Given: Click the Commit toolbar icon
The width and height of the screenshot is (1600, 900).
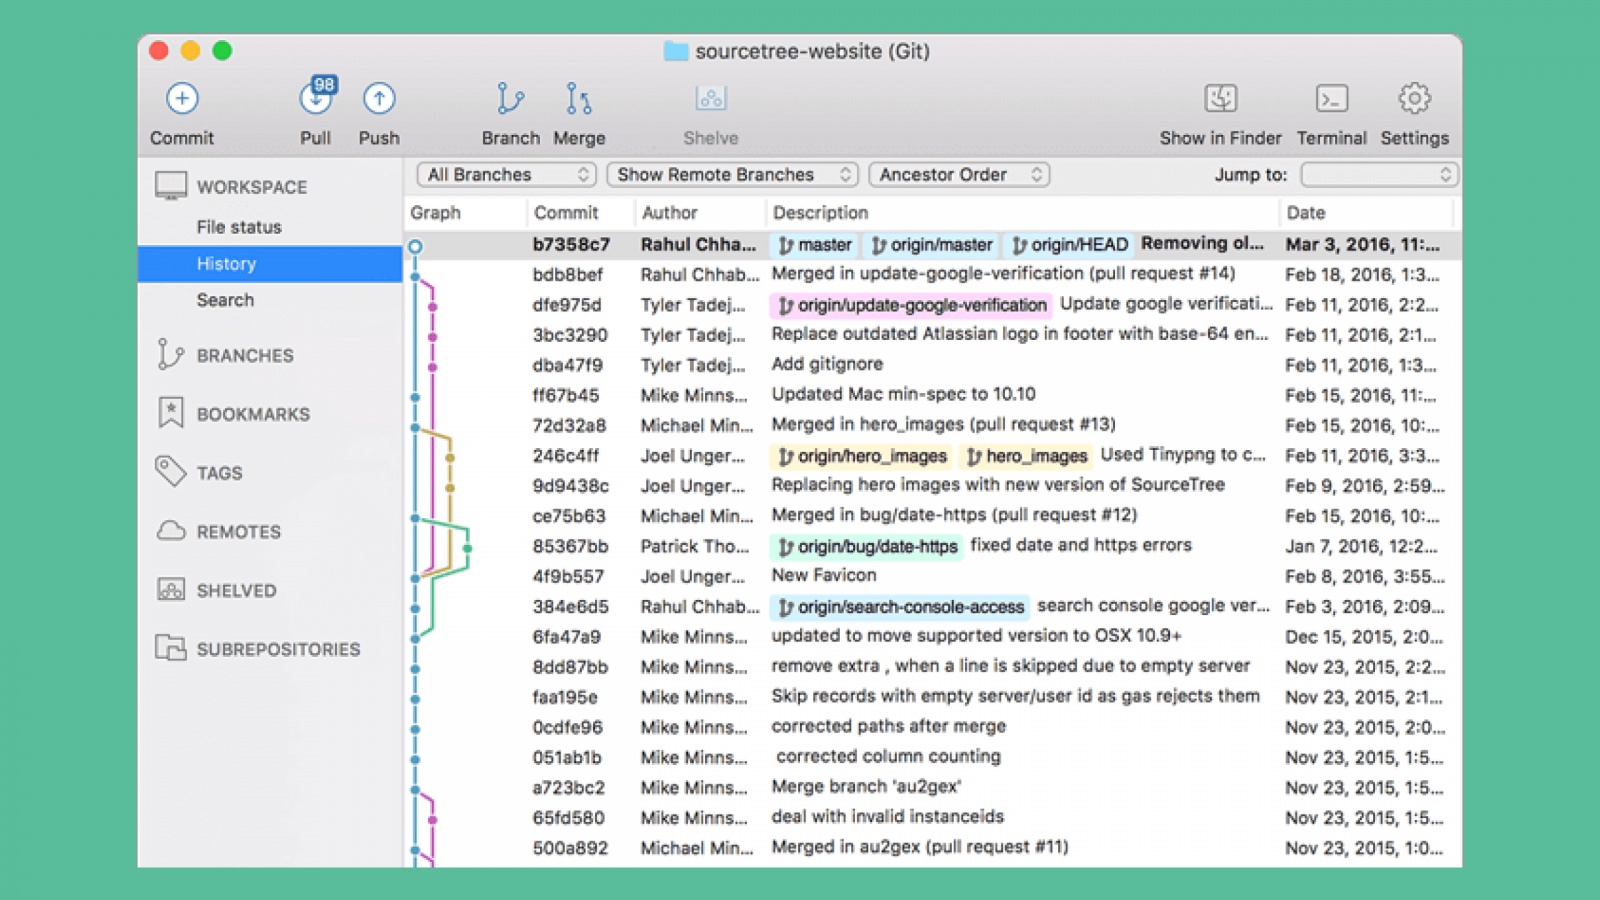Looking at the screenshot, I should coord(182,99).
